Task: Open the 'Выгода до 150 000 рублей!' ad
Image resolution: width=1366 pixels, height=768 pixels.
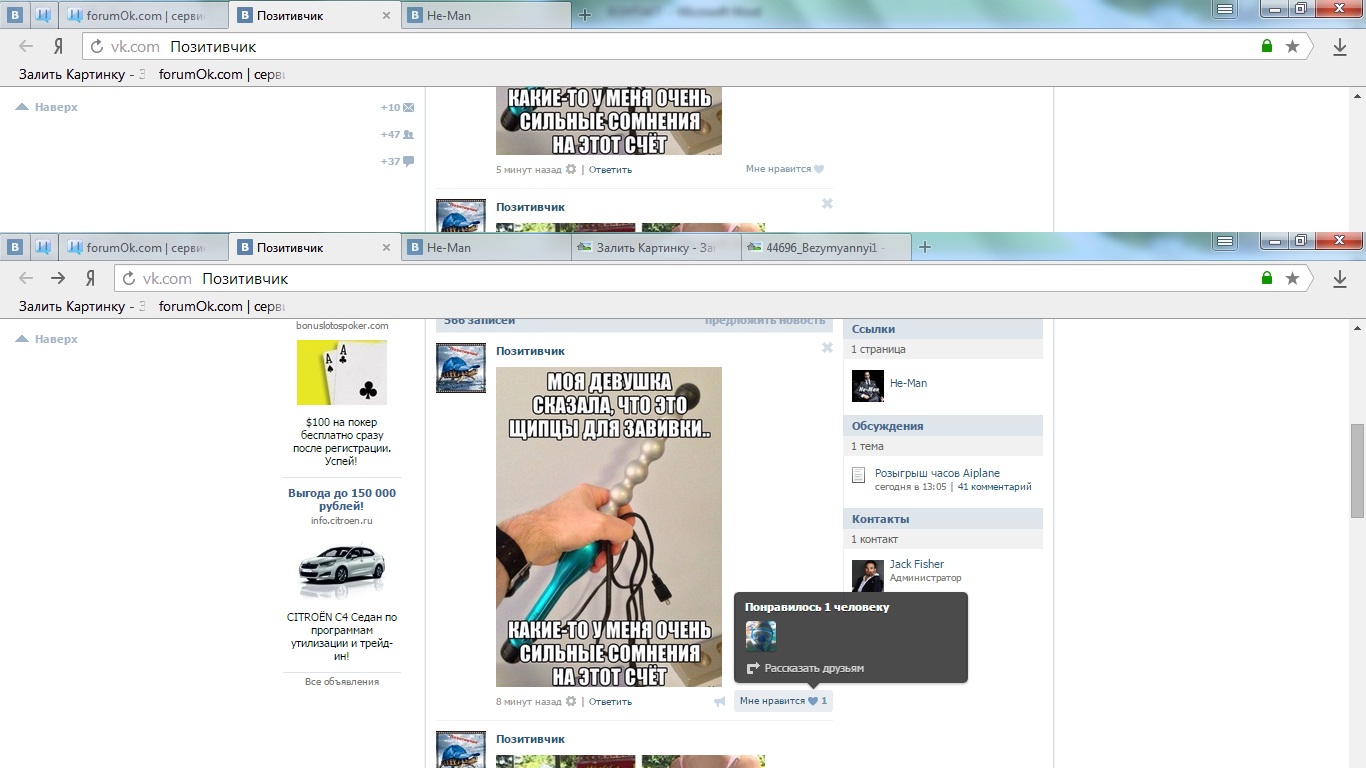Action: pyautogui.click(x=342, y=499)
